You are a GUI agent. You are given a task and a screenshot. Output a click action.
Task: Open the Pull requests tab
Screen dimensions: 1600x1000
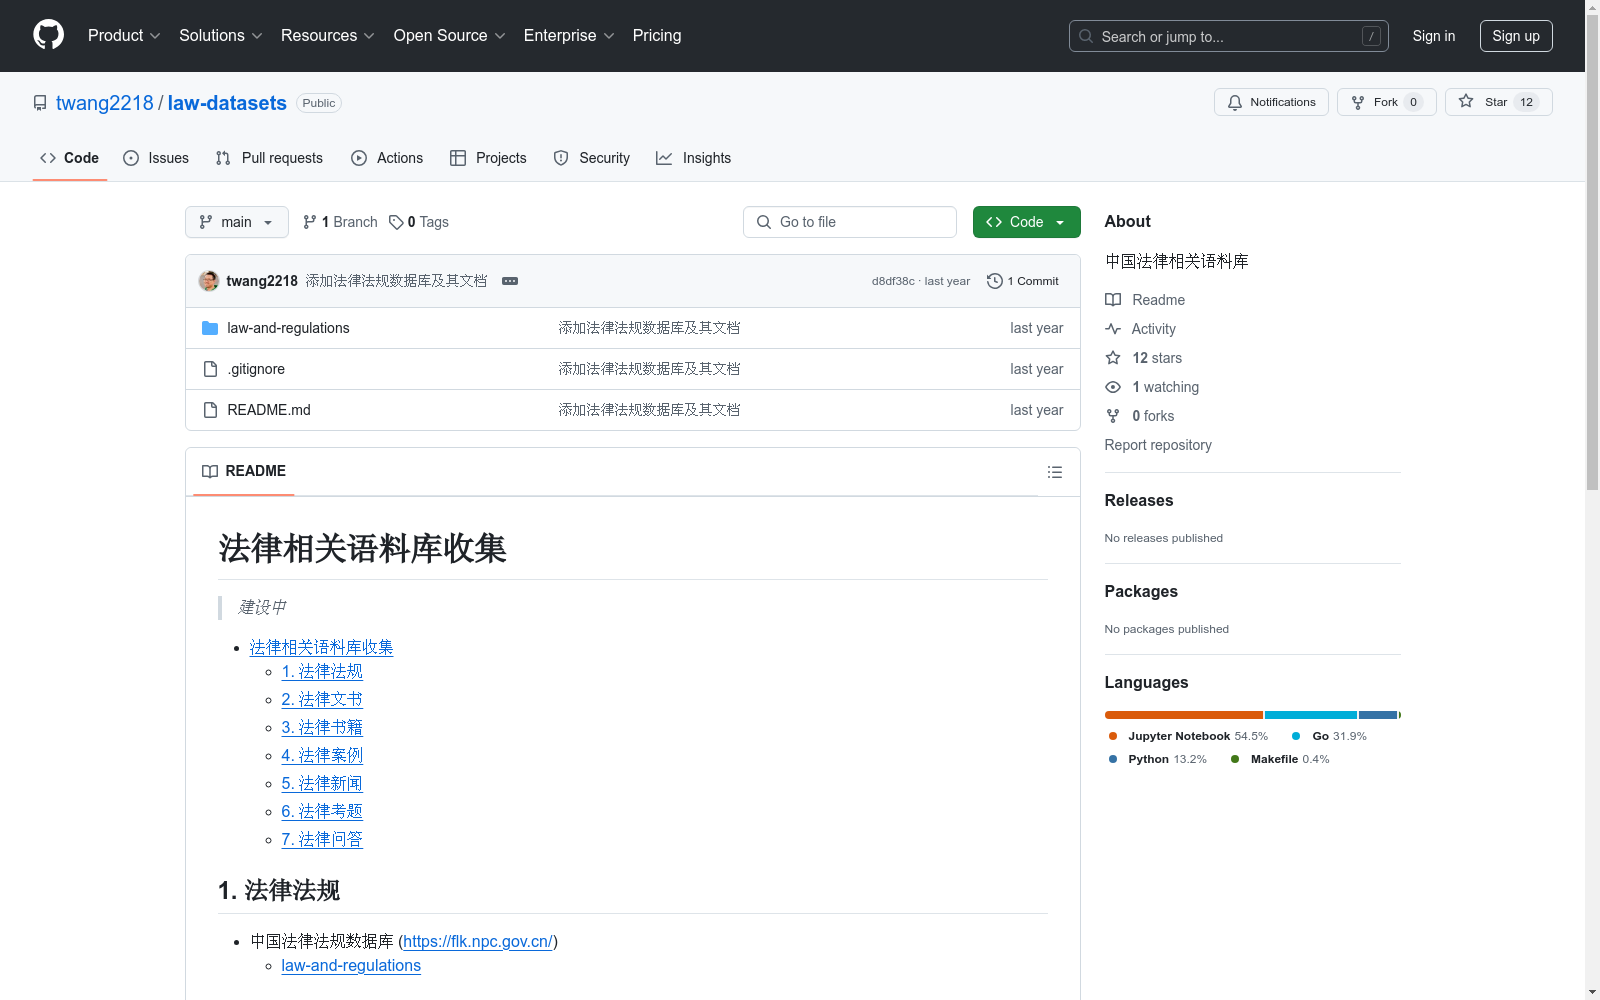(x=269, y=158)
